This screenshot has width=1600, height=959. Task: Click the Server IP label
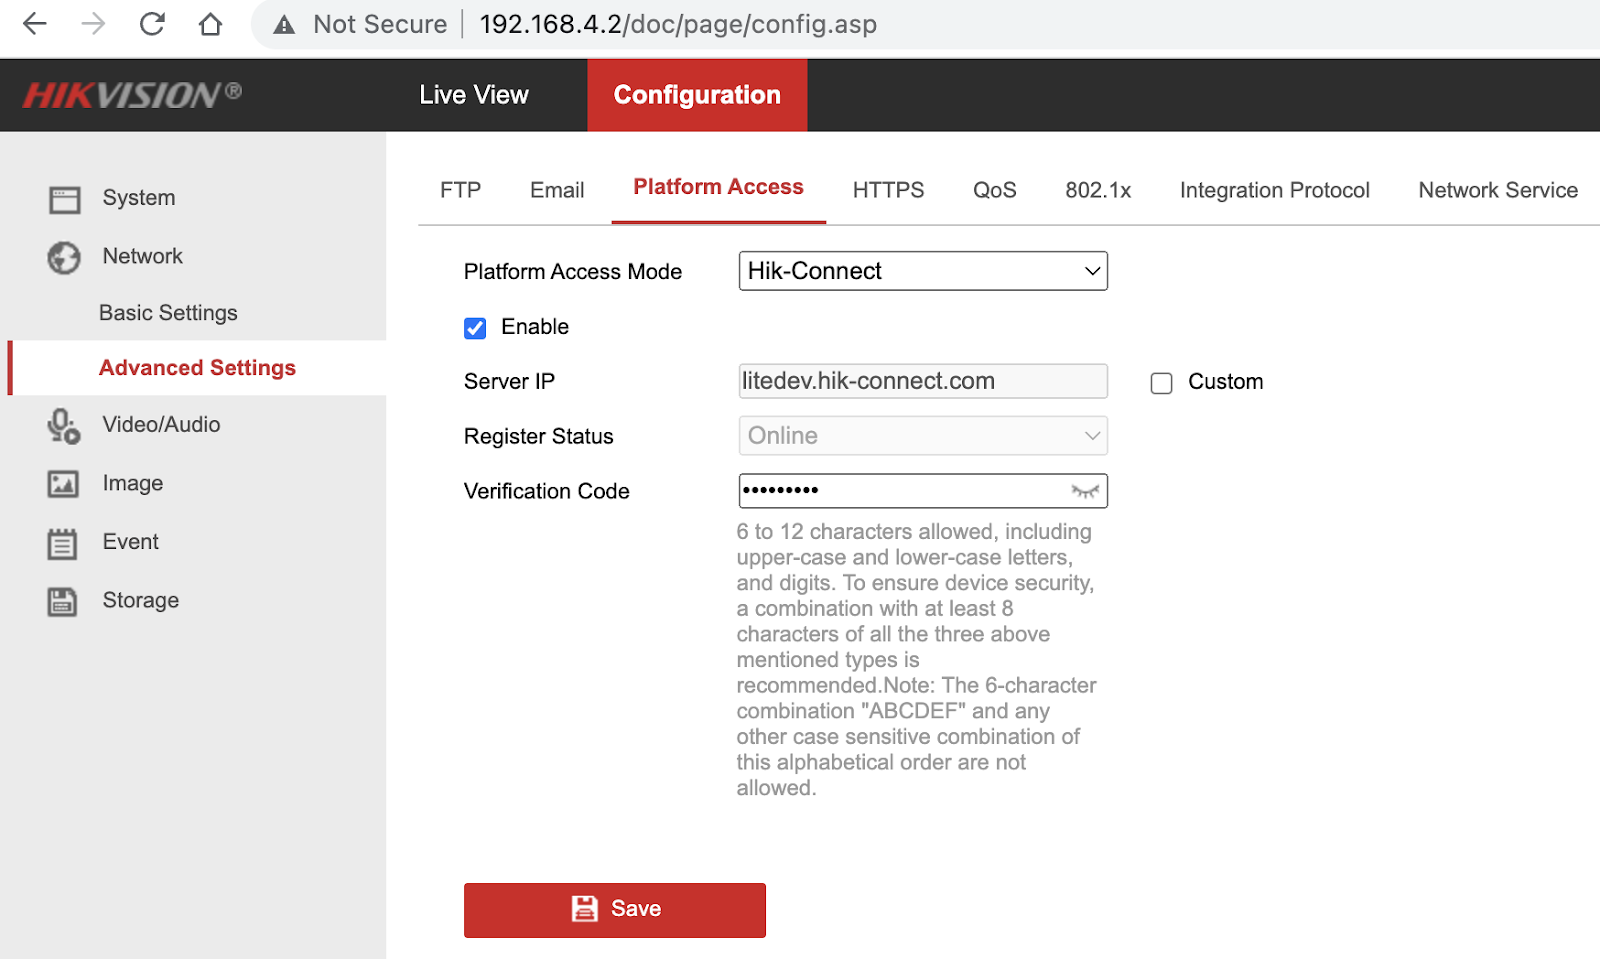[x=509, y=382]
